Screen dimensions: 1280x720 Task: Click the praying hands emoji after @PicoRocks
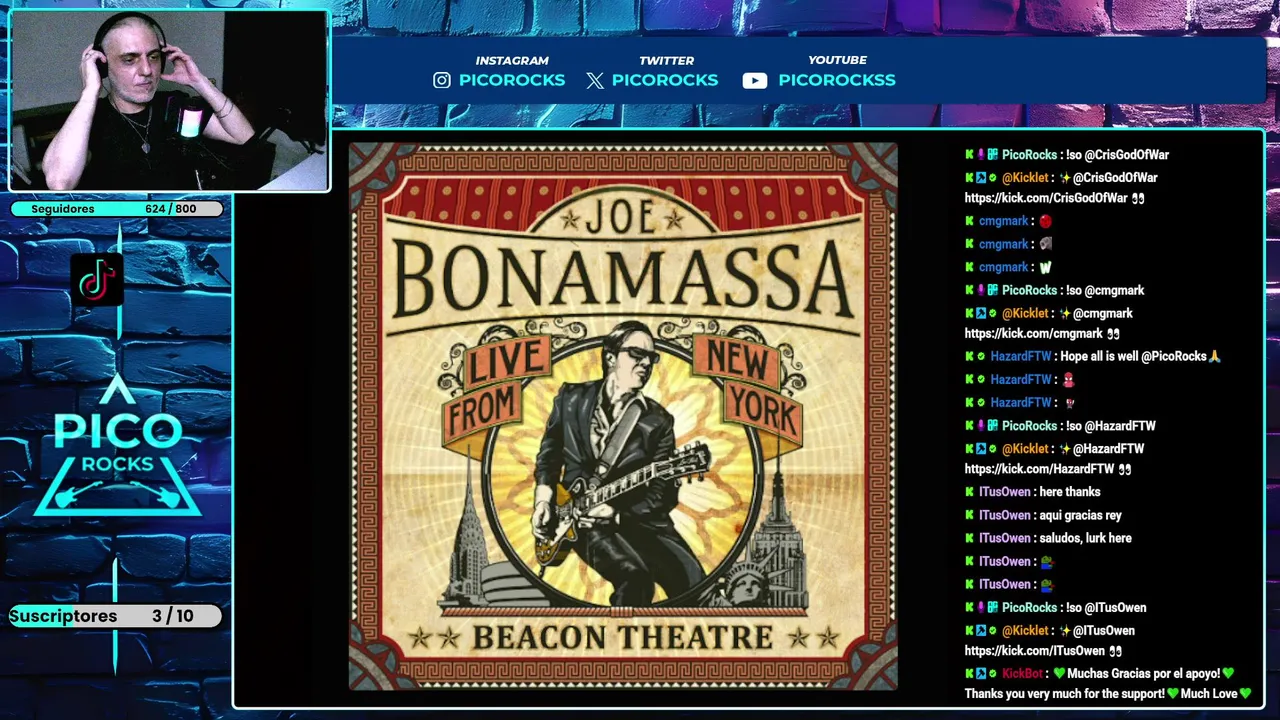[x=1214, y=356]
